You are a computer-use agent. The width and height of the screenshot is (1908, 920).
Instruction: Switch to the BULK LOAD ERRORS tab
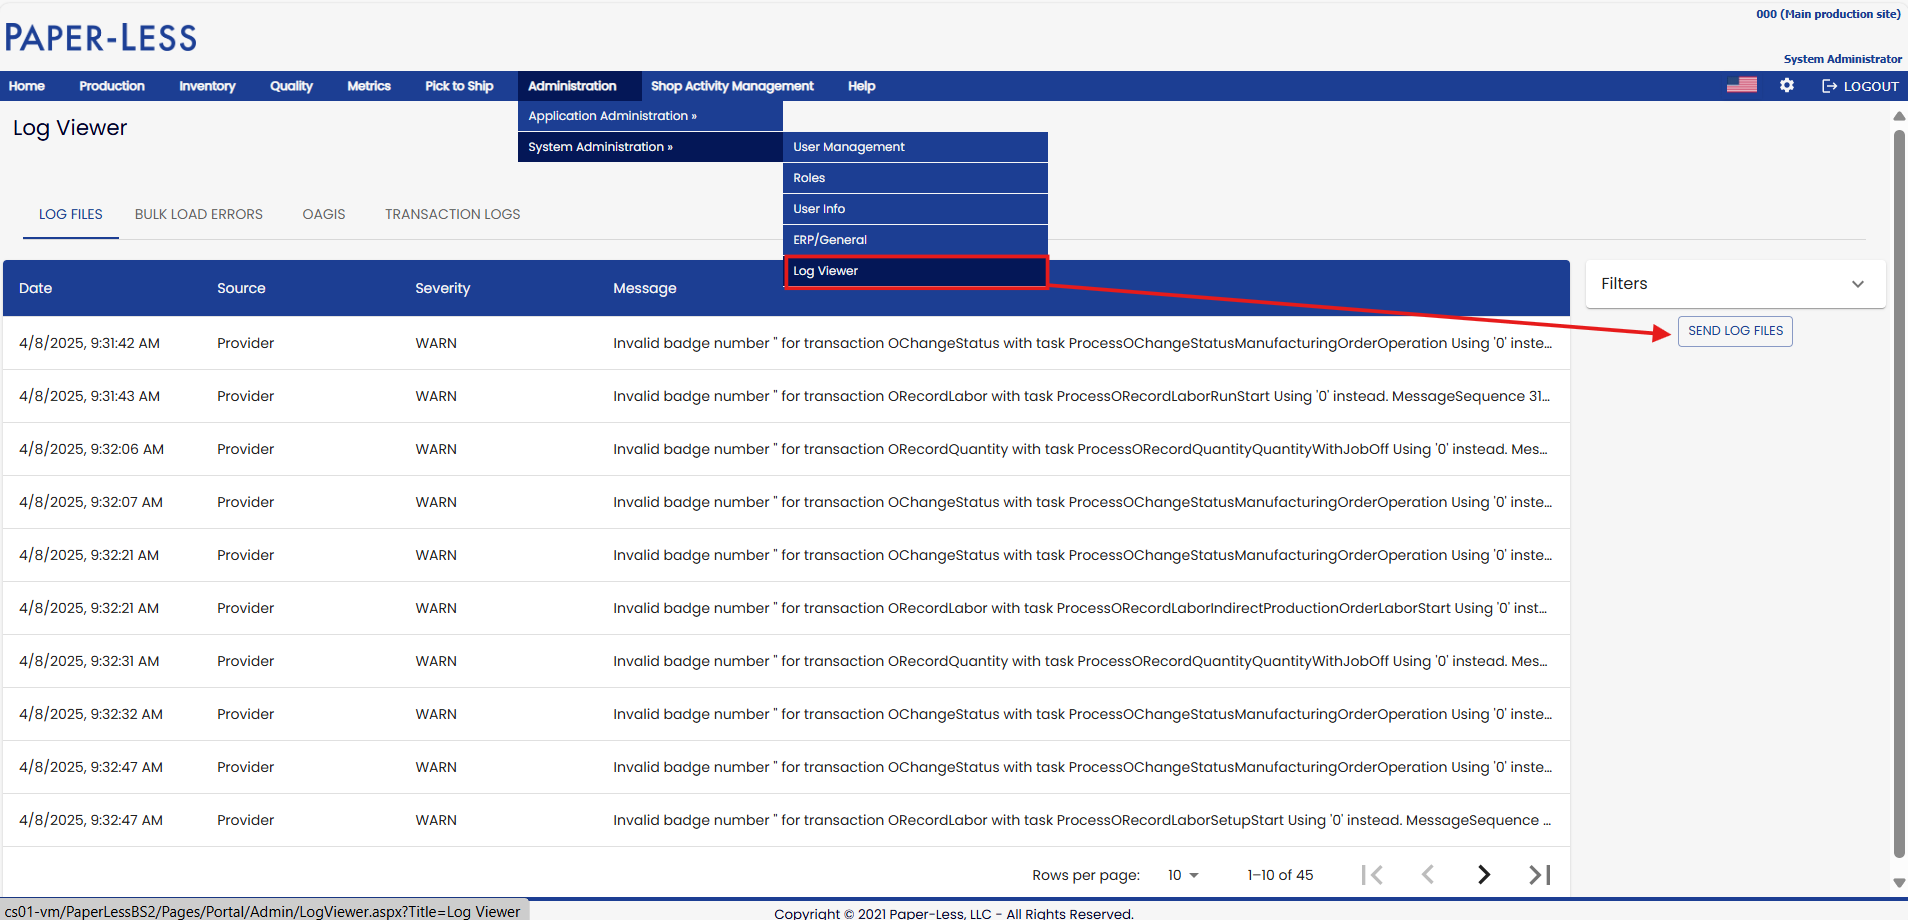point(199,214)
